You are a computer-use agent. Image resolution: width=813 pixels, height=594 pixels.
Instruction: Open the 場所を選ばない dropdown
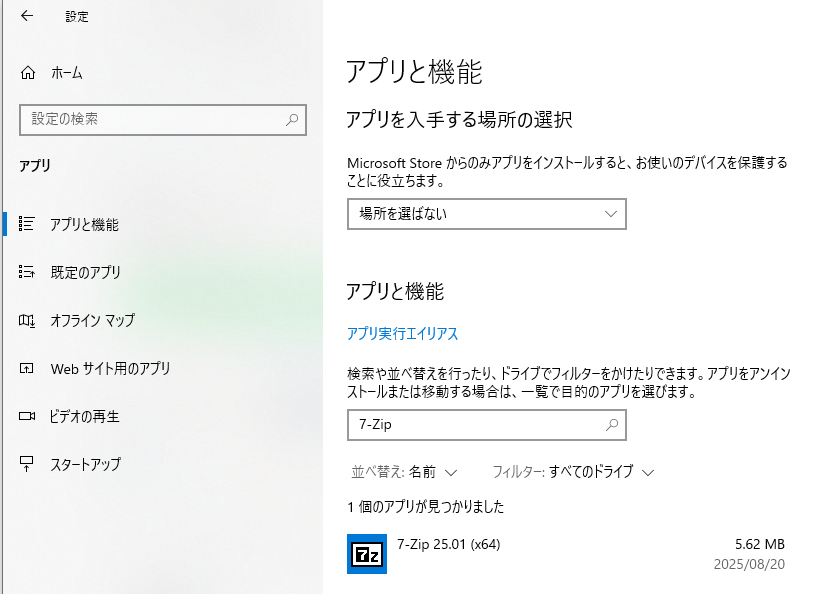[x=486, y=214]
